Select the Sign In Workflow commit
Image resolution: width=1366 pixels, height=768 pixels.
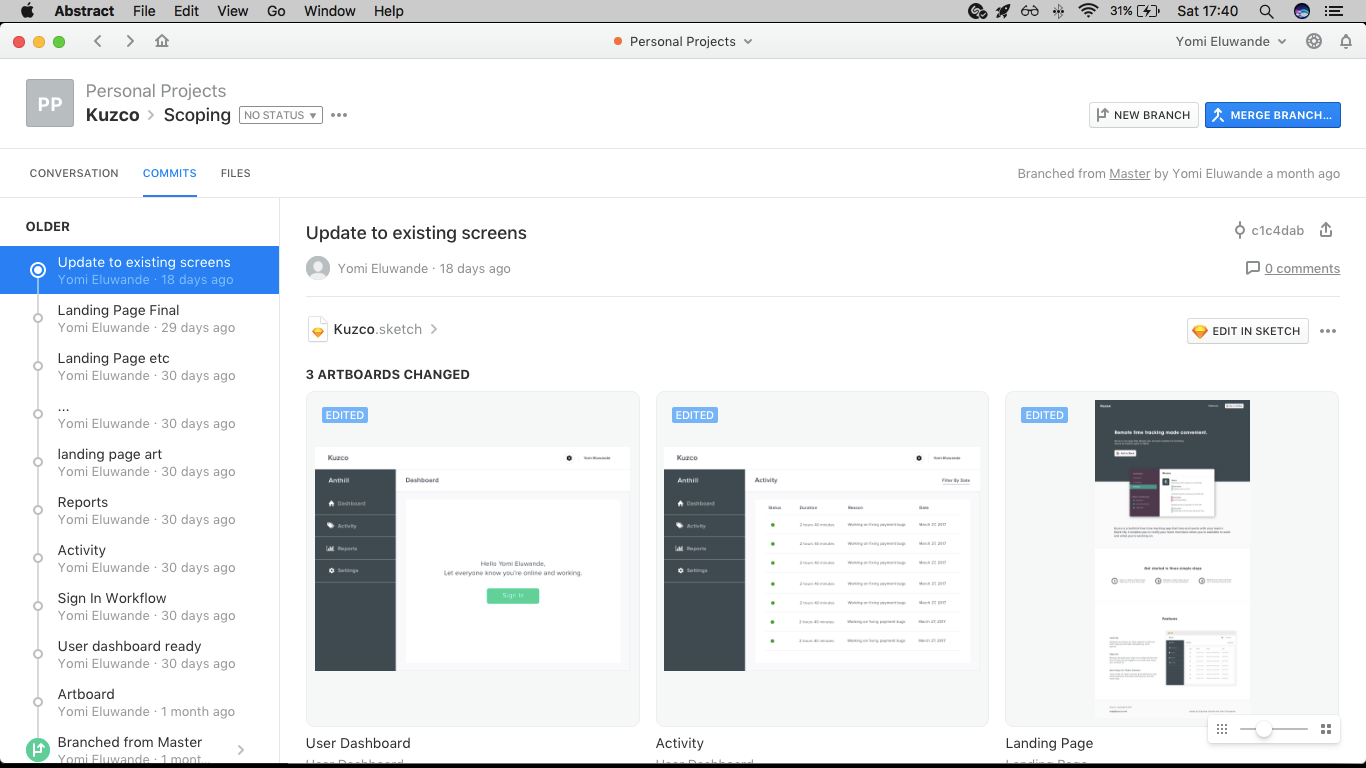[140, 606]
